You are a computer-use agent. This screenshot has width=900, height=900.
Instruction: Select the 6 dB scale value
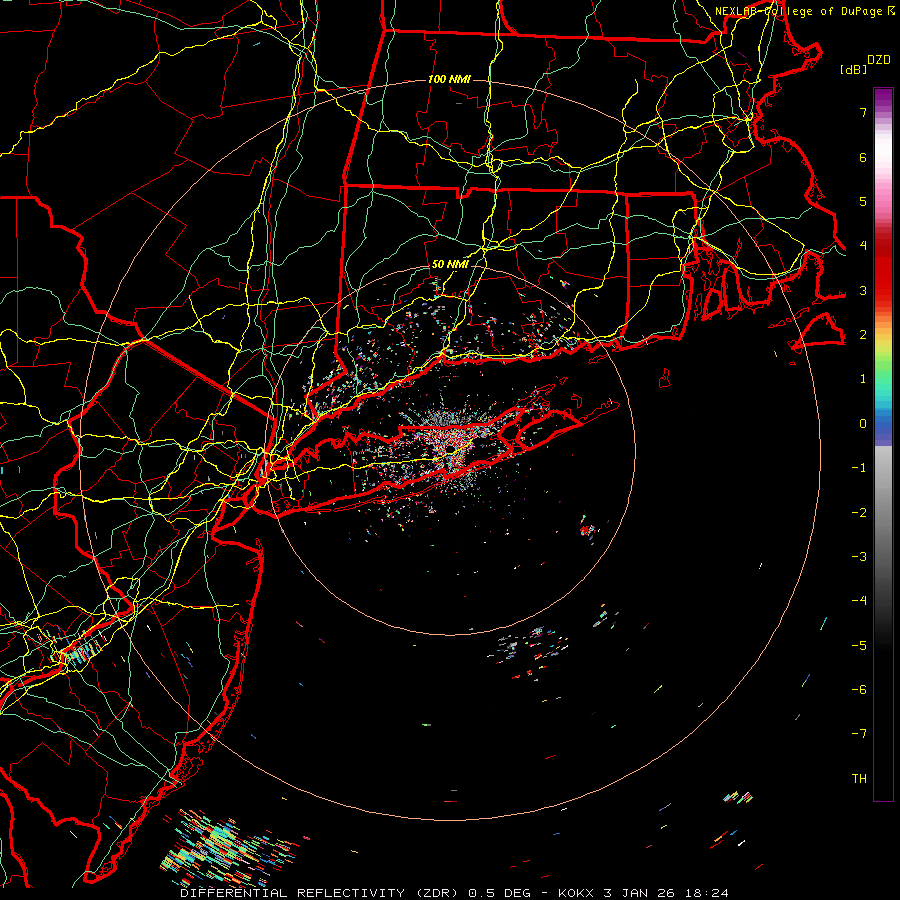(863, 157)
